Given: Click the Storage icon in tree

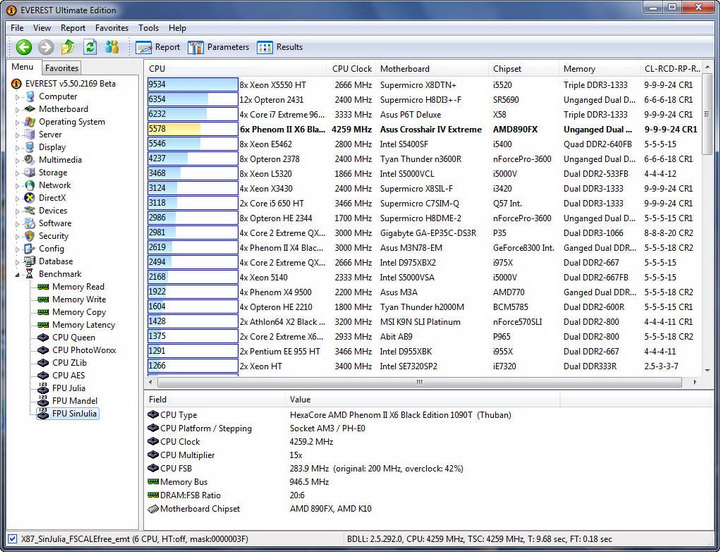Looking at the screenshot, I should [x=30, y=173].
